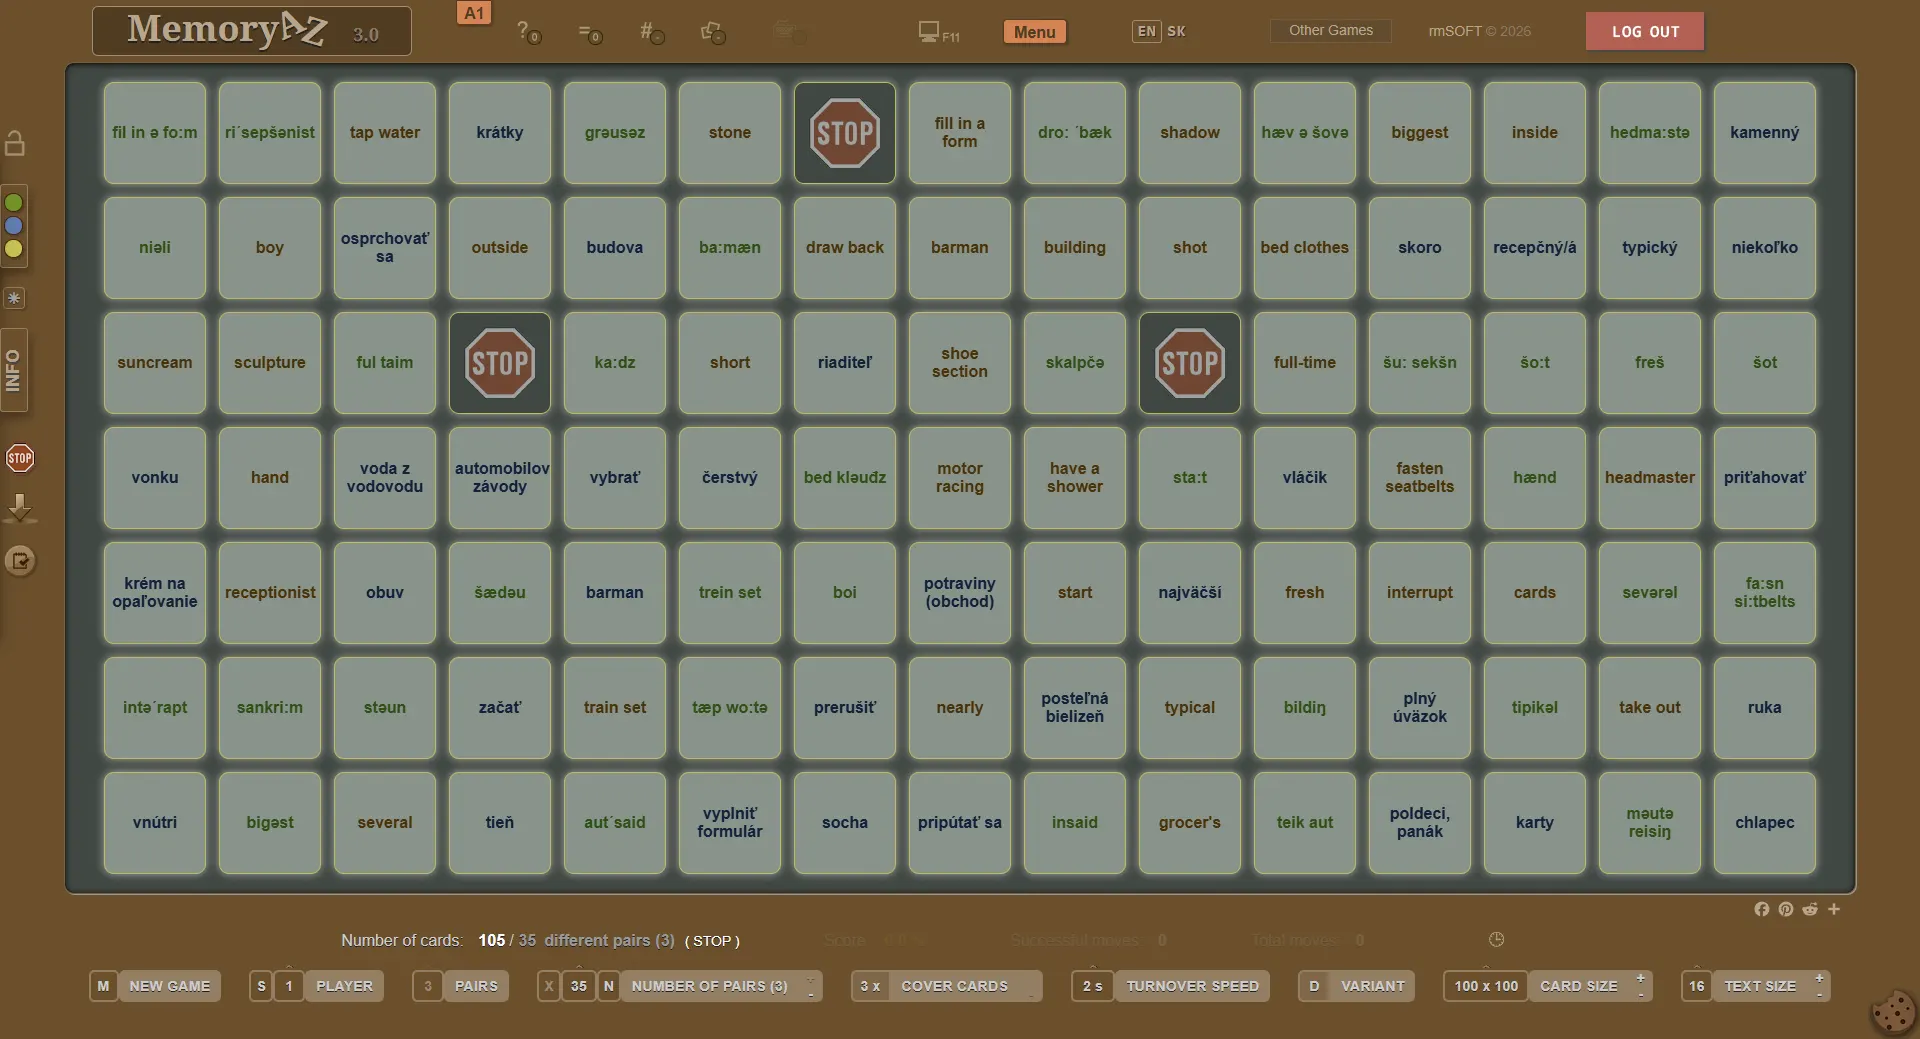Open the Number of Pairs (3) dropdown

coord(720,986)
